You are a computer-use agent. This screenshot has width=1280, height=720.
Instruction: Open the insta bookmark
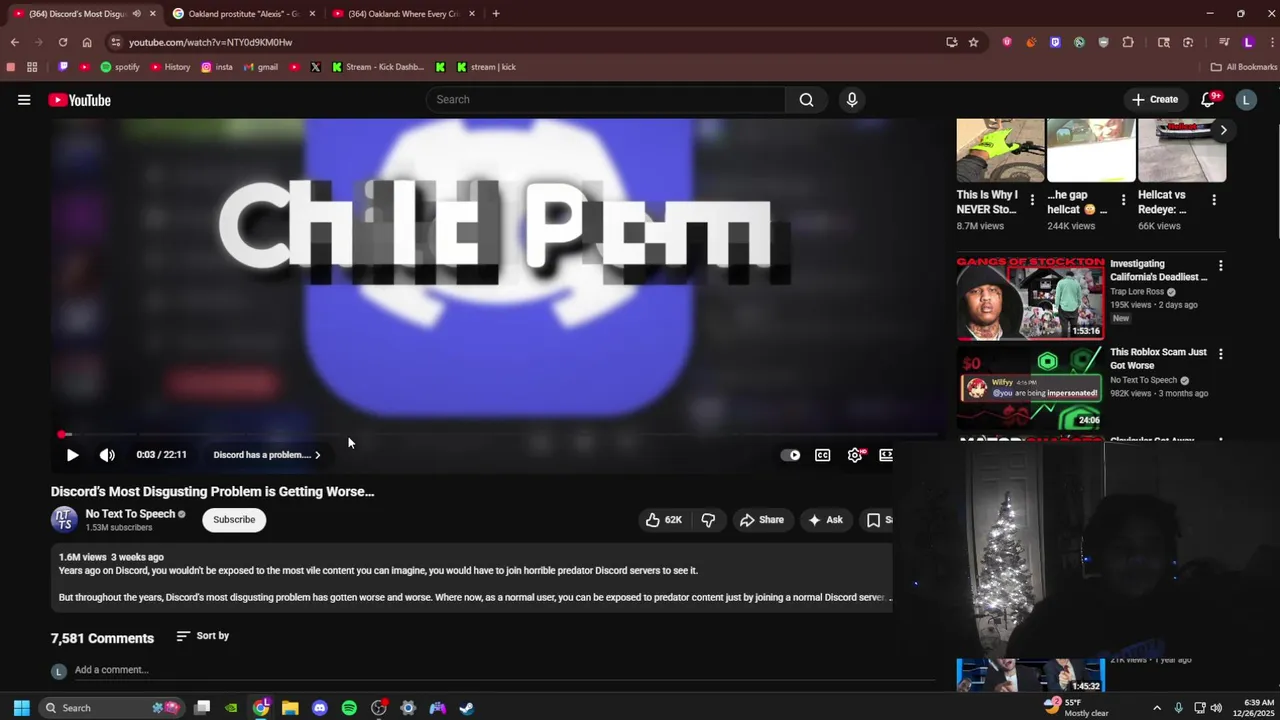click(x=217, y=67)
